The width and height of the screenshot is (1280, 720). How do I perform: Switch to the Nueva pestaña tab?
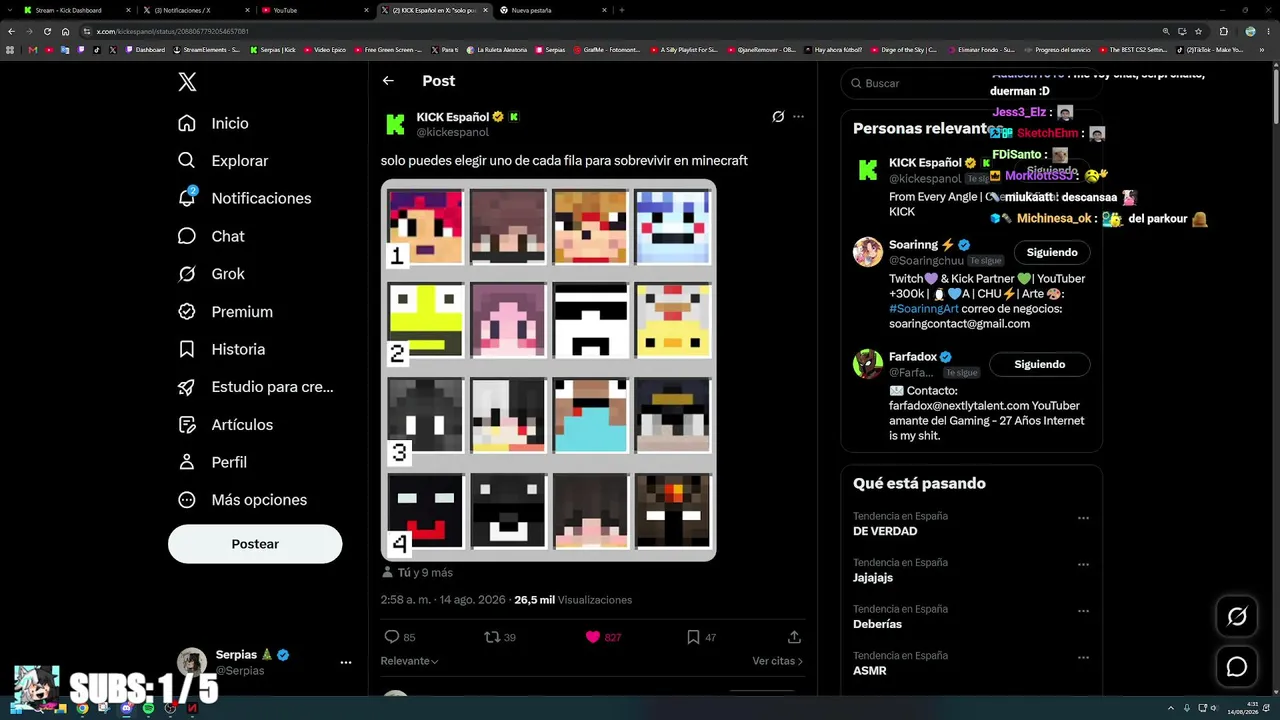pyautogui.click(x=553, y=10)
